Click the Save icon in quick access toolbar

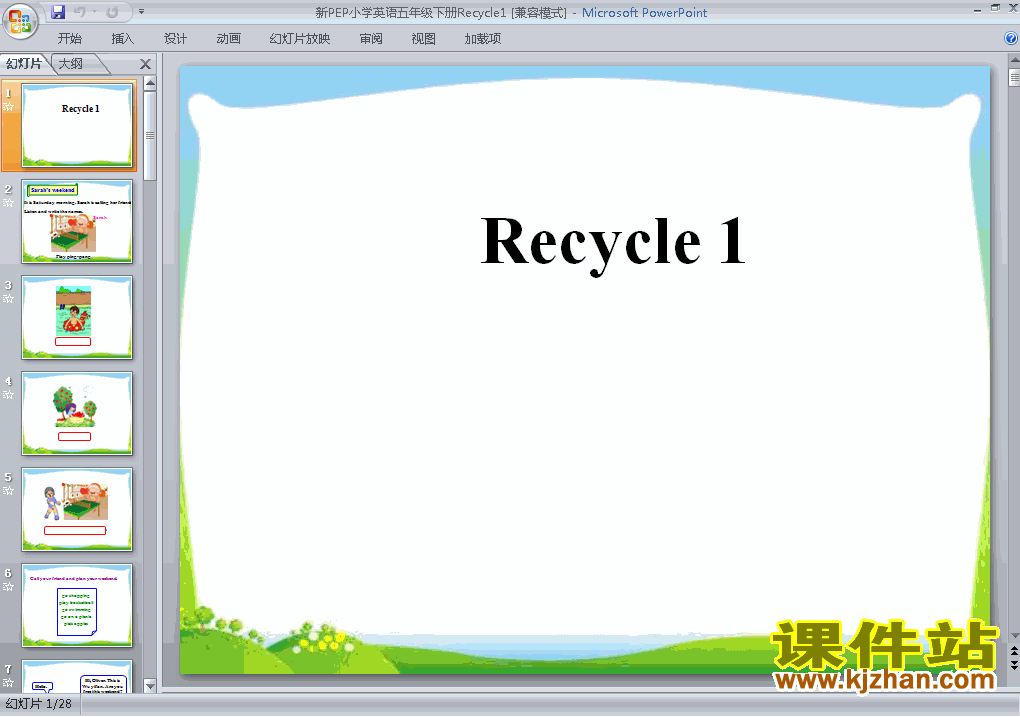57,12
